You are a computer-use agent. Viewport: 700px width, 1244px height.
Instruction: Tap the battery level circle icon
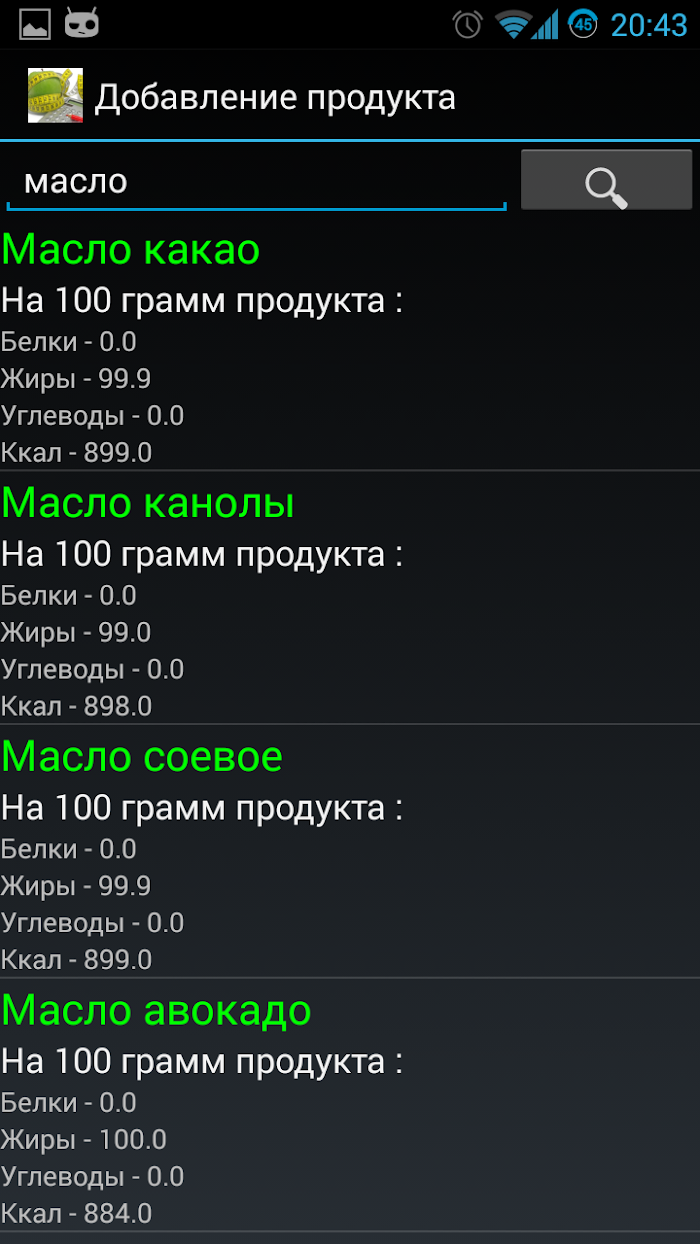click(x=583, y=24)
